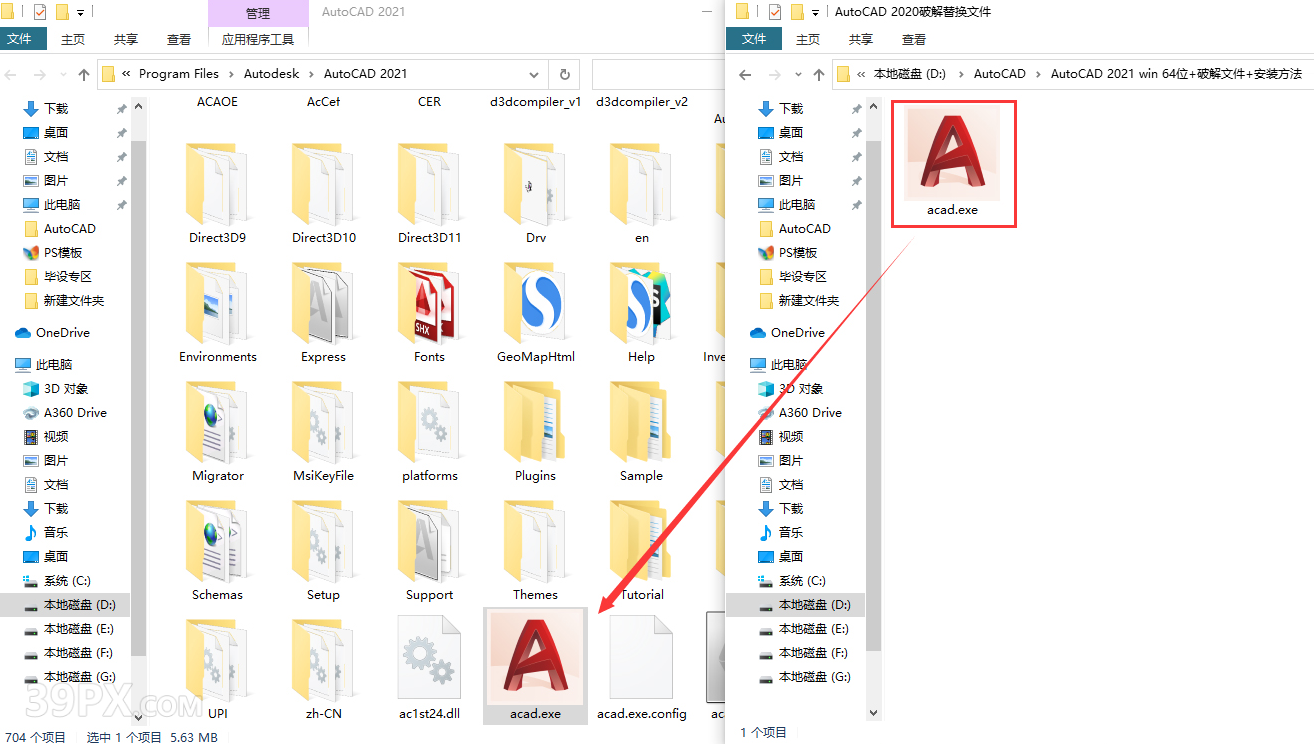Select acad.exe in the AutoCAD 2021 folder
This screenshot has height=744, width=1314.
pos(535,664)
